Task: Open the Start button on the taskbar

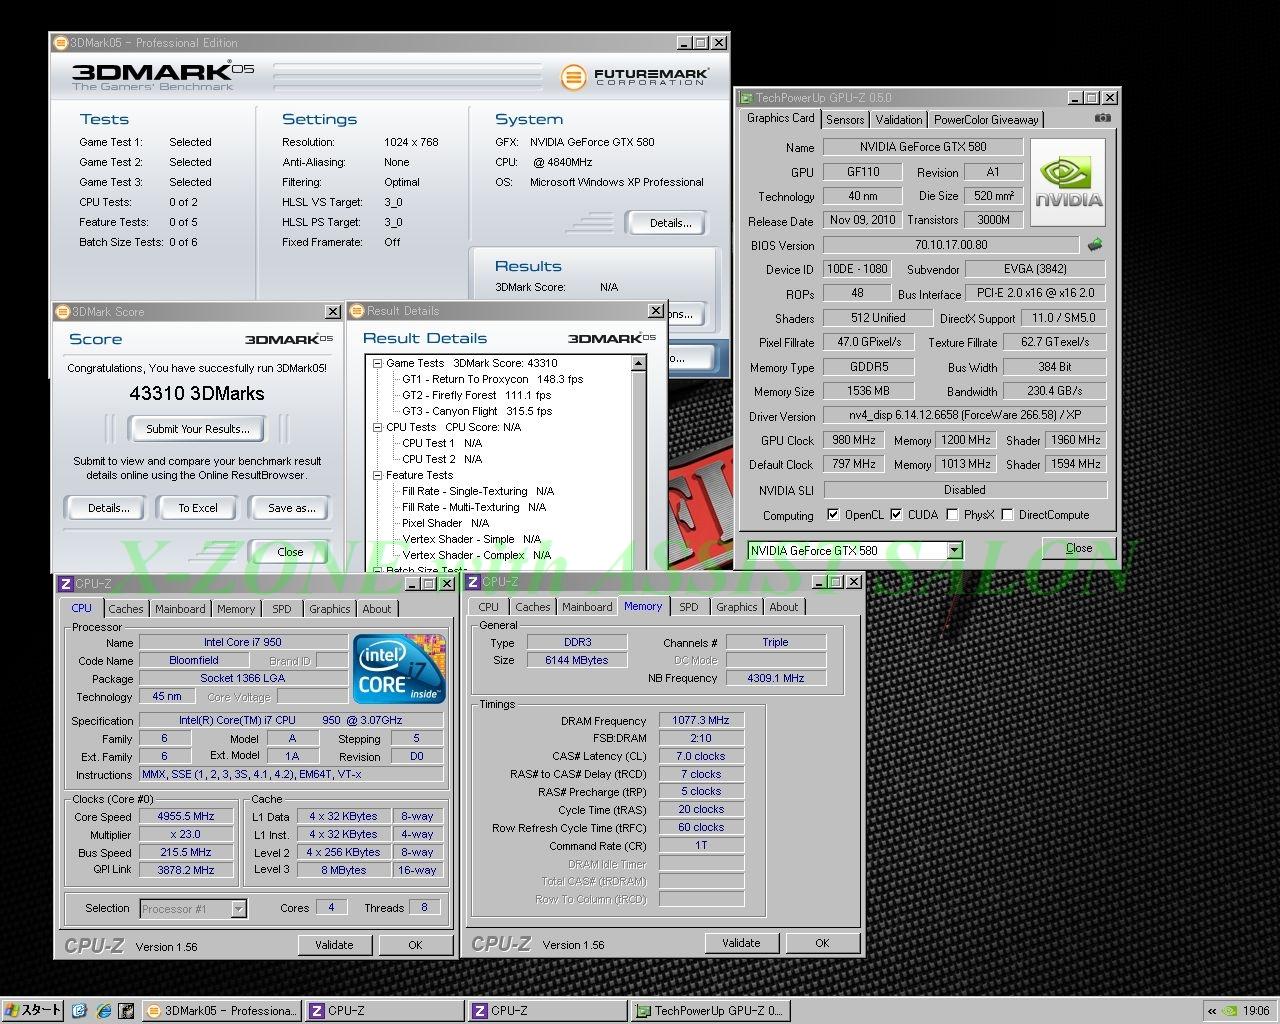Action: pyautogui.click(x=33, y=1010)
